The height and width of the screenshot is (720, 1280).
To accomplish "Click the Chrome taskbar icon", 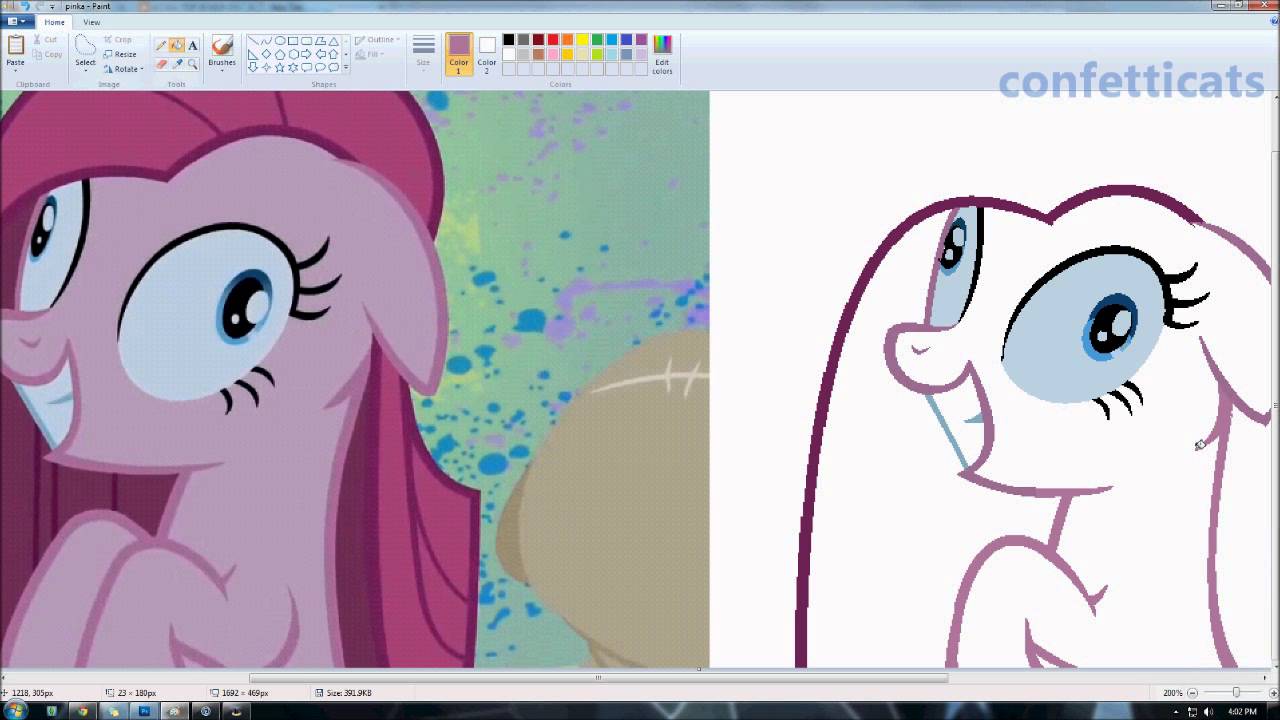I will (x=82, y=711).
